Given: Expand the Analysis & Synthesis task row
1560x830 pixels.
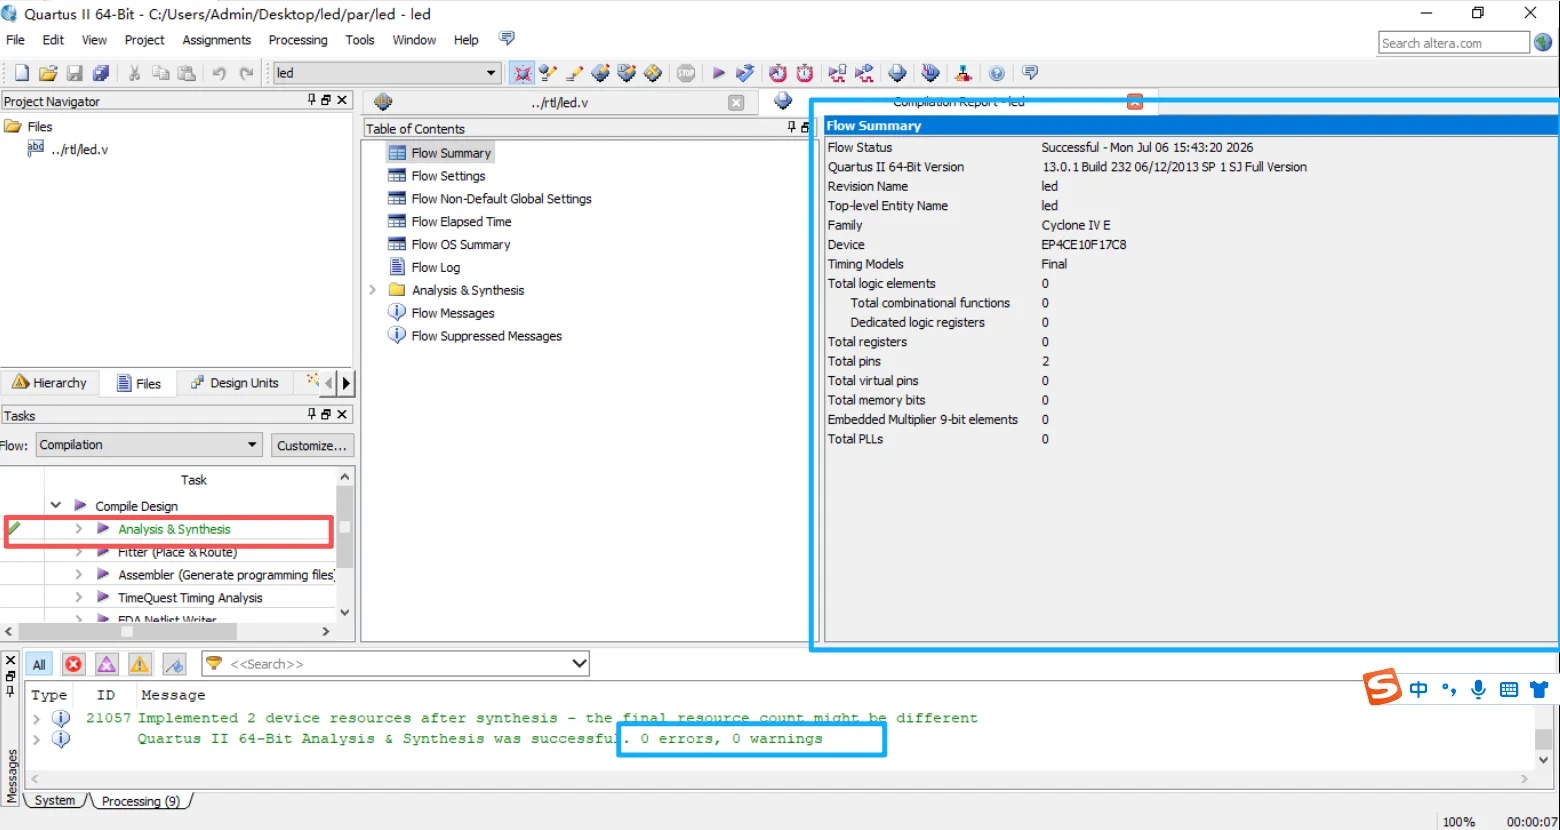Looking at the screenshot, I should [79, 529].
